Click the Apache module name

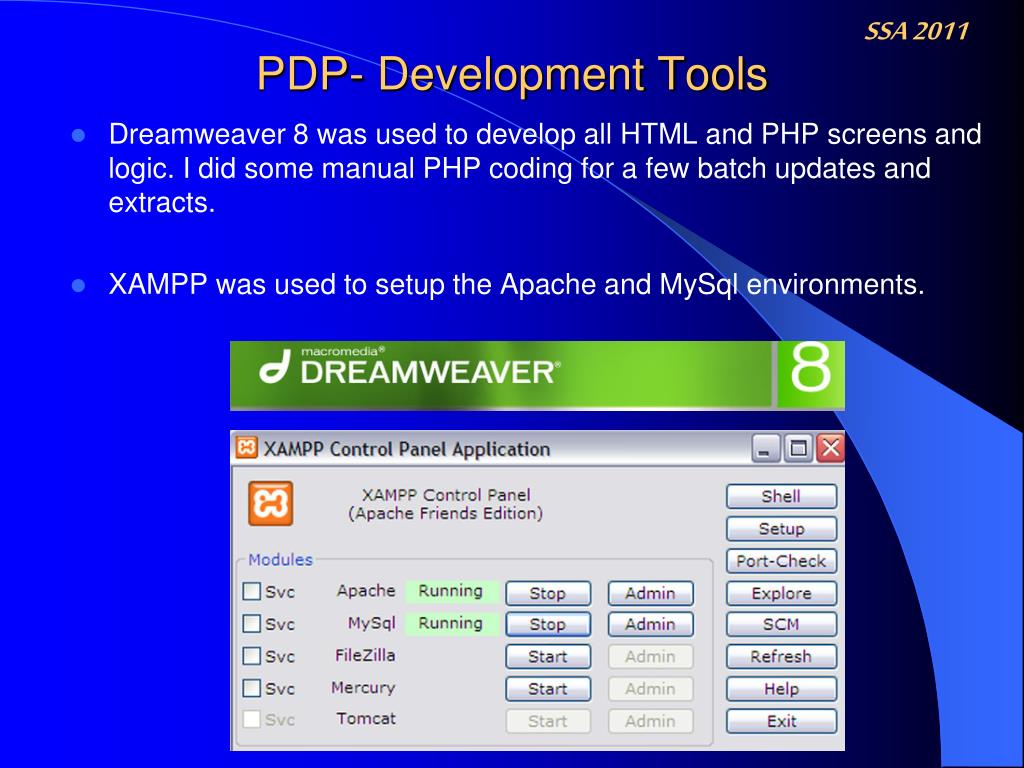pos(366,590)
